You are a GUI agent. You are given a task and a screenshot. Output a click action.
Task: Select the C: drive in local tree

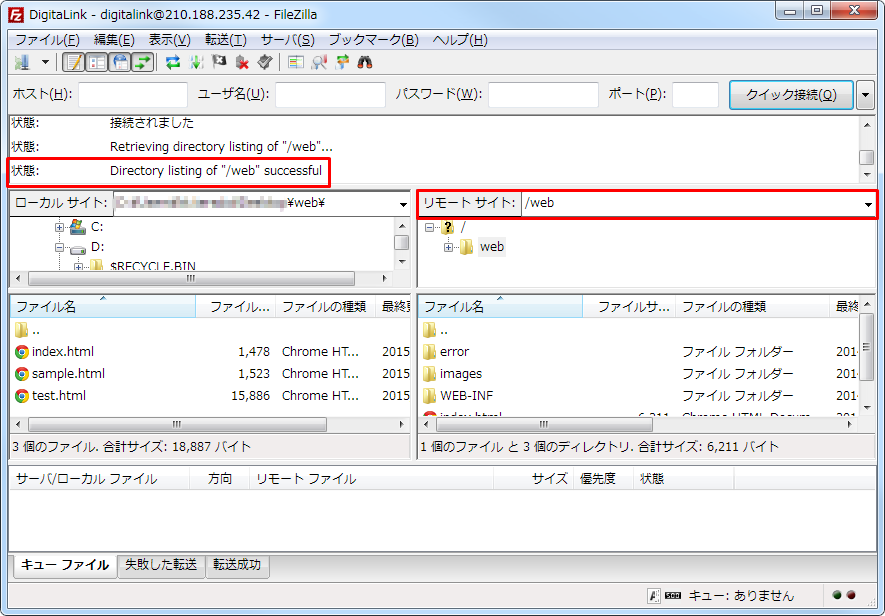click(97, 227)
